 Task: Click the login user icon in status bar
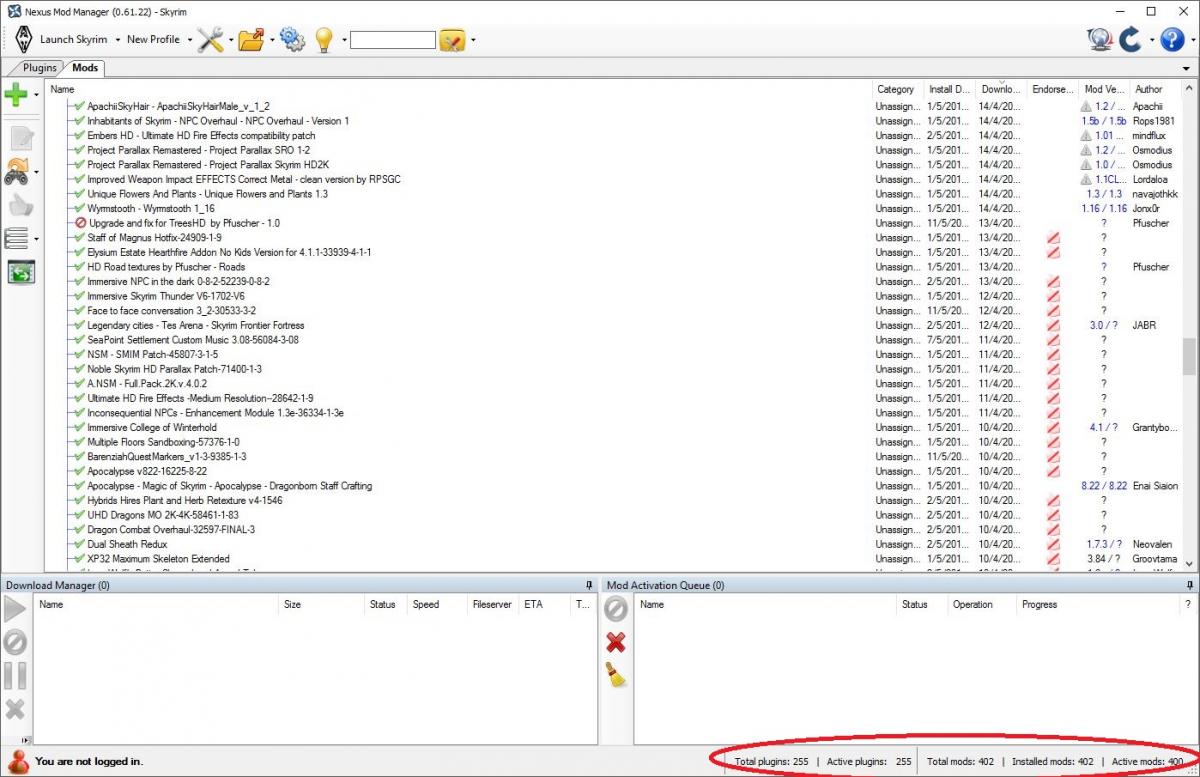point(17,761)
